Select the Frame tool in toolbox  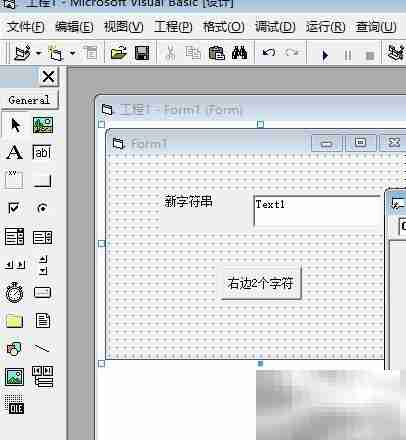coord(14,180)
